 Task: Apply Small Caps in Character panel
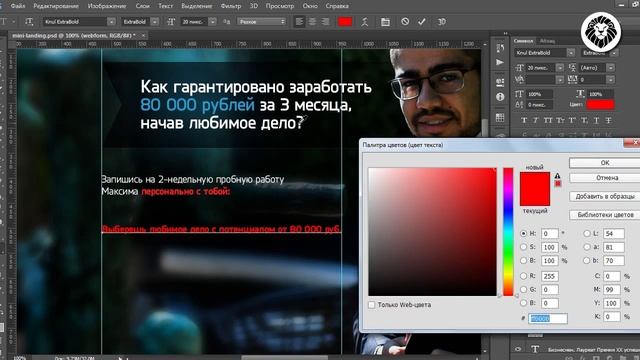click(x=560, y=120)
